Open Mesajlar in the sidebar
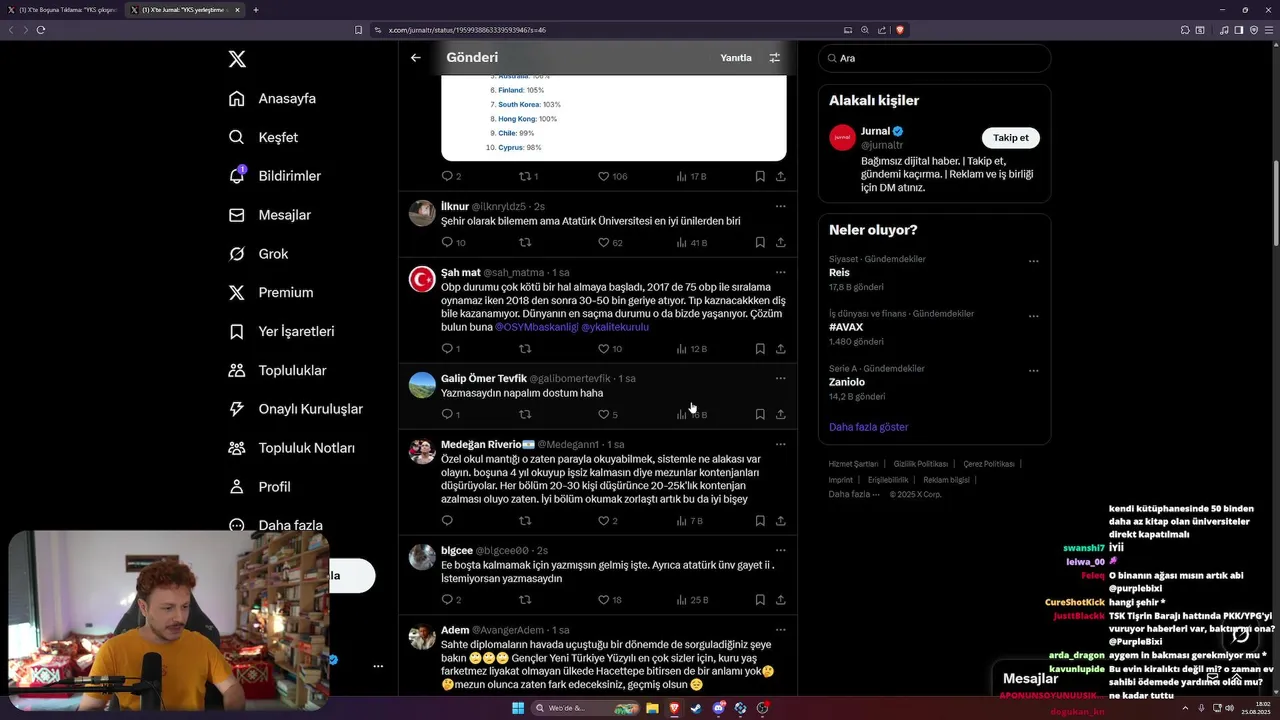Viewport: 1280px width, 720px height. pyautogui.click(x=269, y=215)
